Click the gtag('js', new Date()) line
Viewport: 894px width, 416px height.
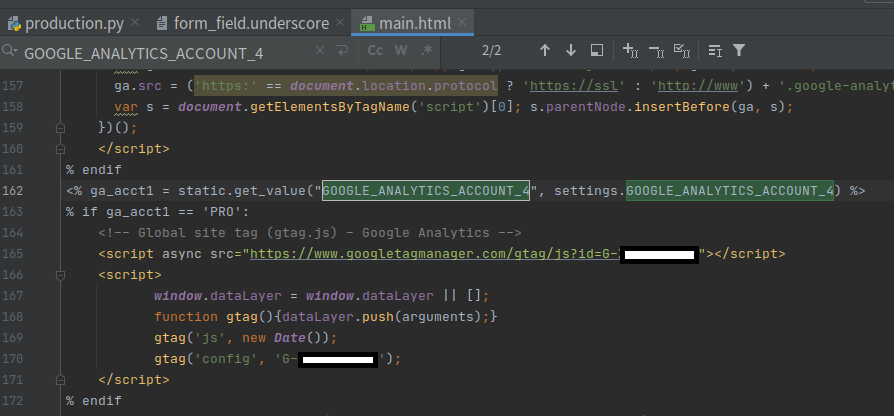coord(246,338)
